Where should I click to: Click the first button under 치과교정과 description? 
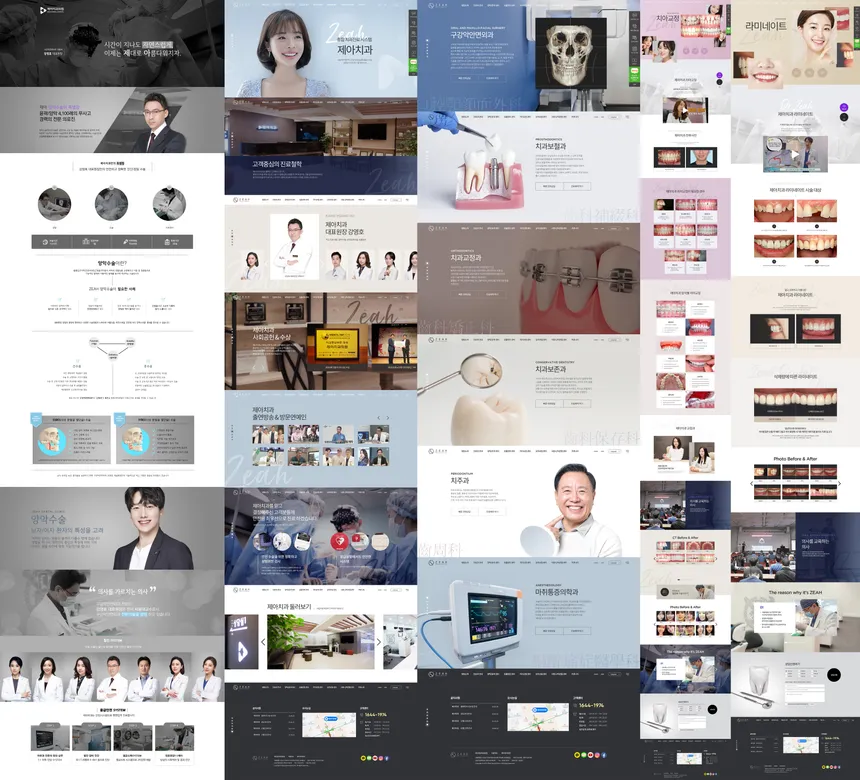click(464, 294)
